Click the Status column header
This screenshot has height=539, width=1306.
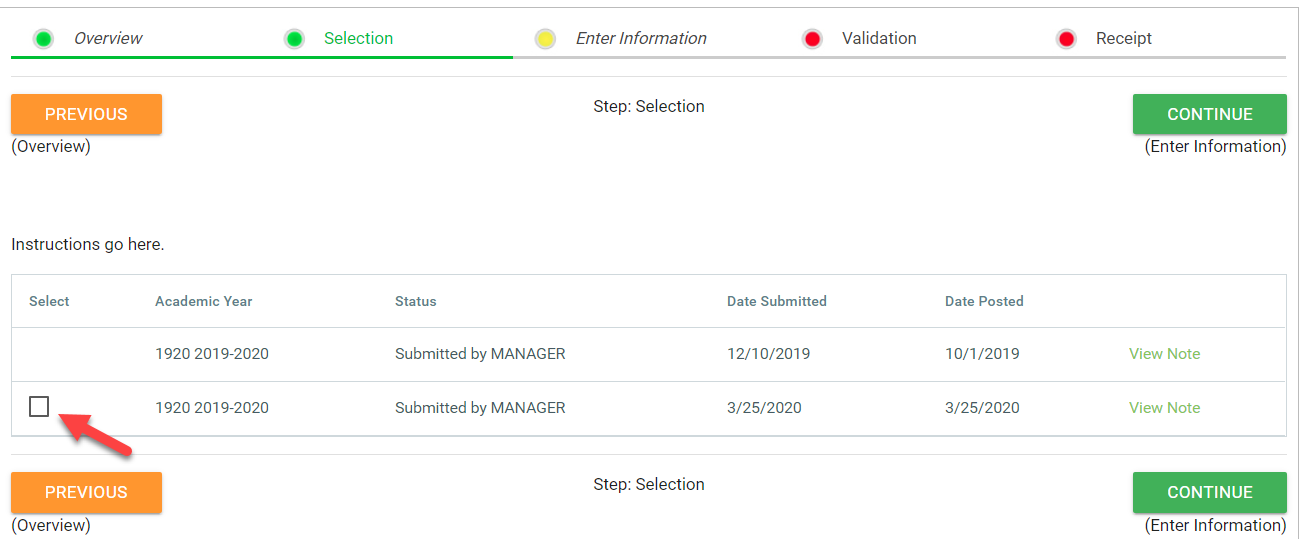tap(416, 301)
